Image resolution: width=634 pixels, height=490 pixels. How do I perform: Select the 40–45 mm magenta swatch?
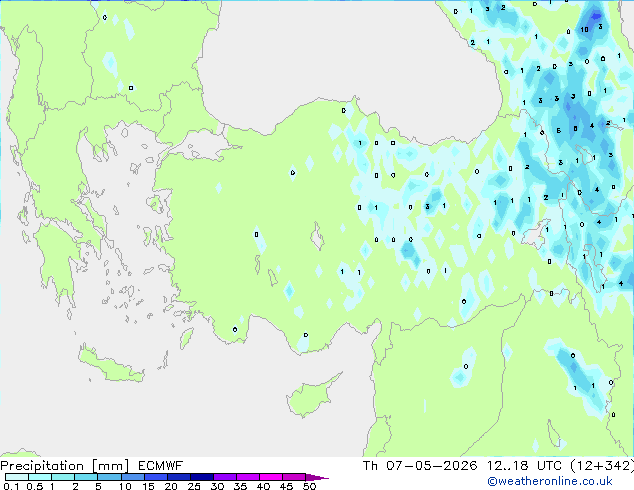tap(271, 477)
